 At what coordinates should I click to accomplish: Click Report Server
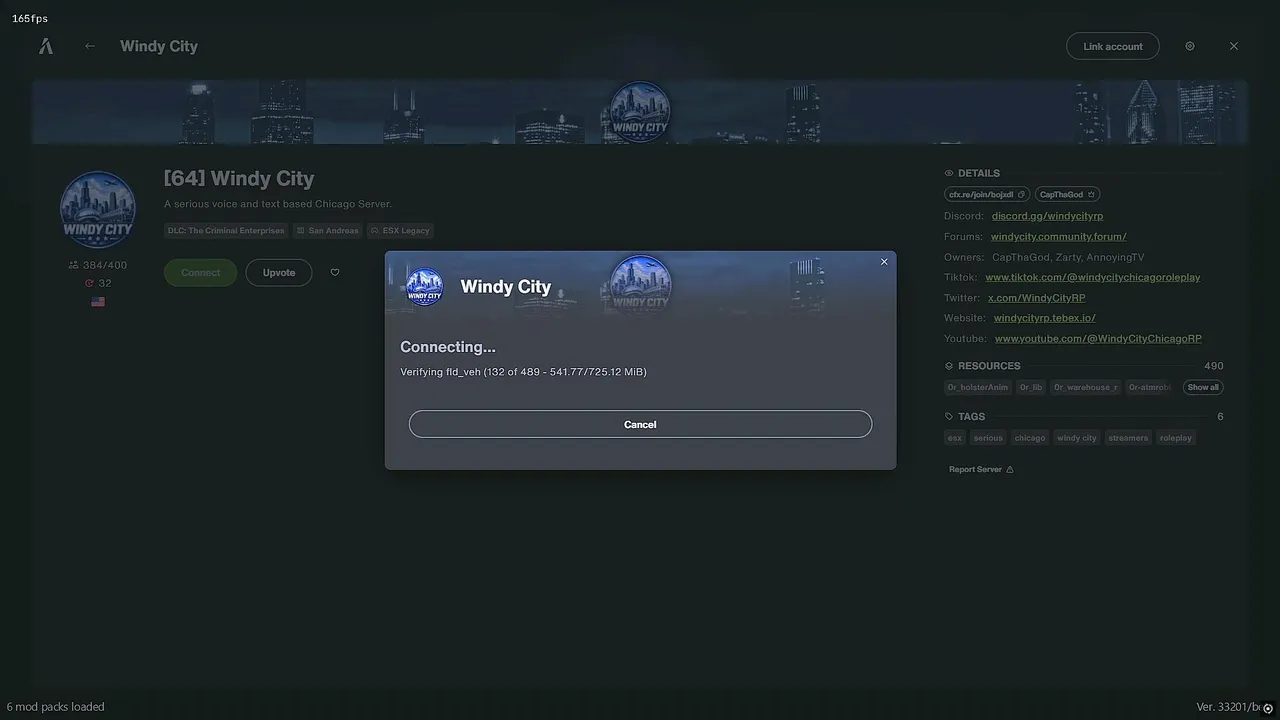975,470
